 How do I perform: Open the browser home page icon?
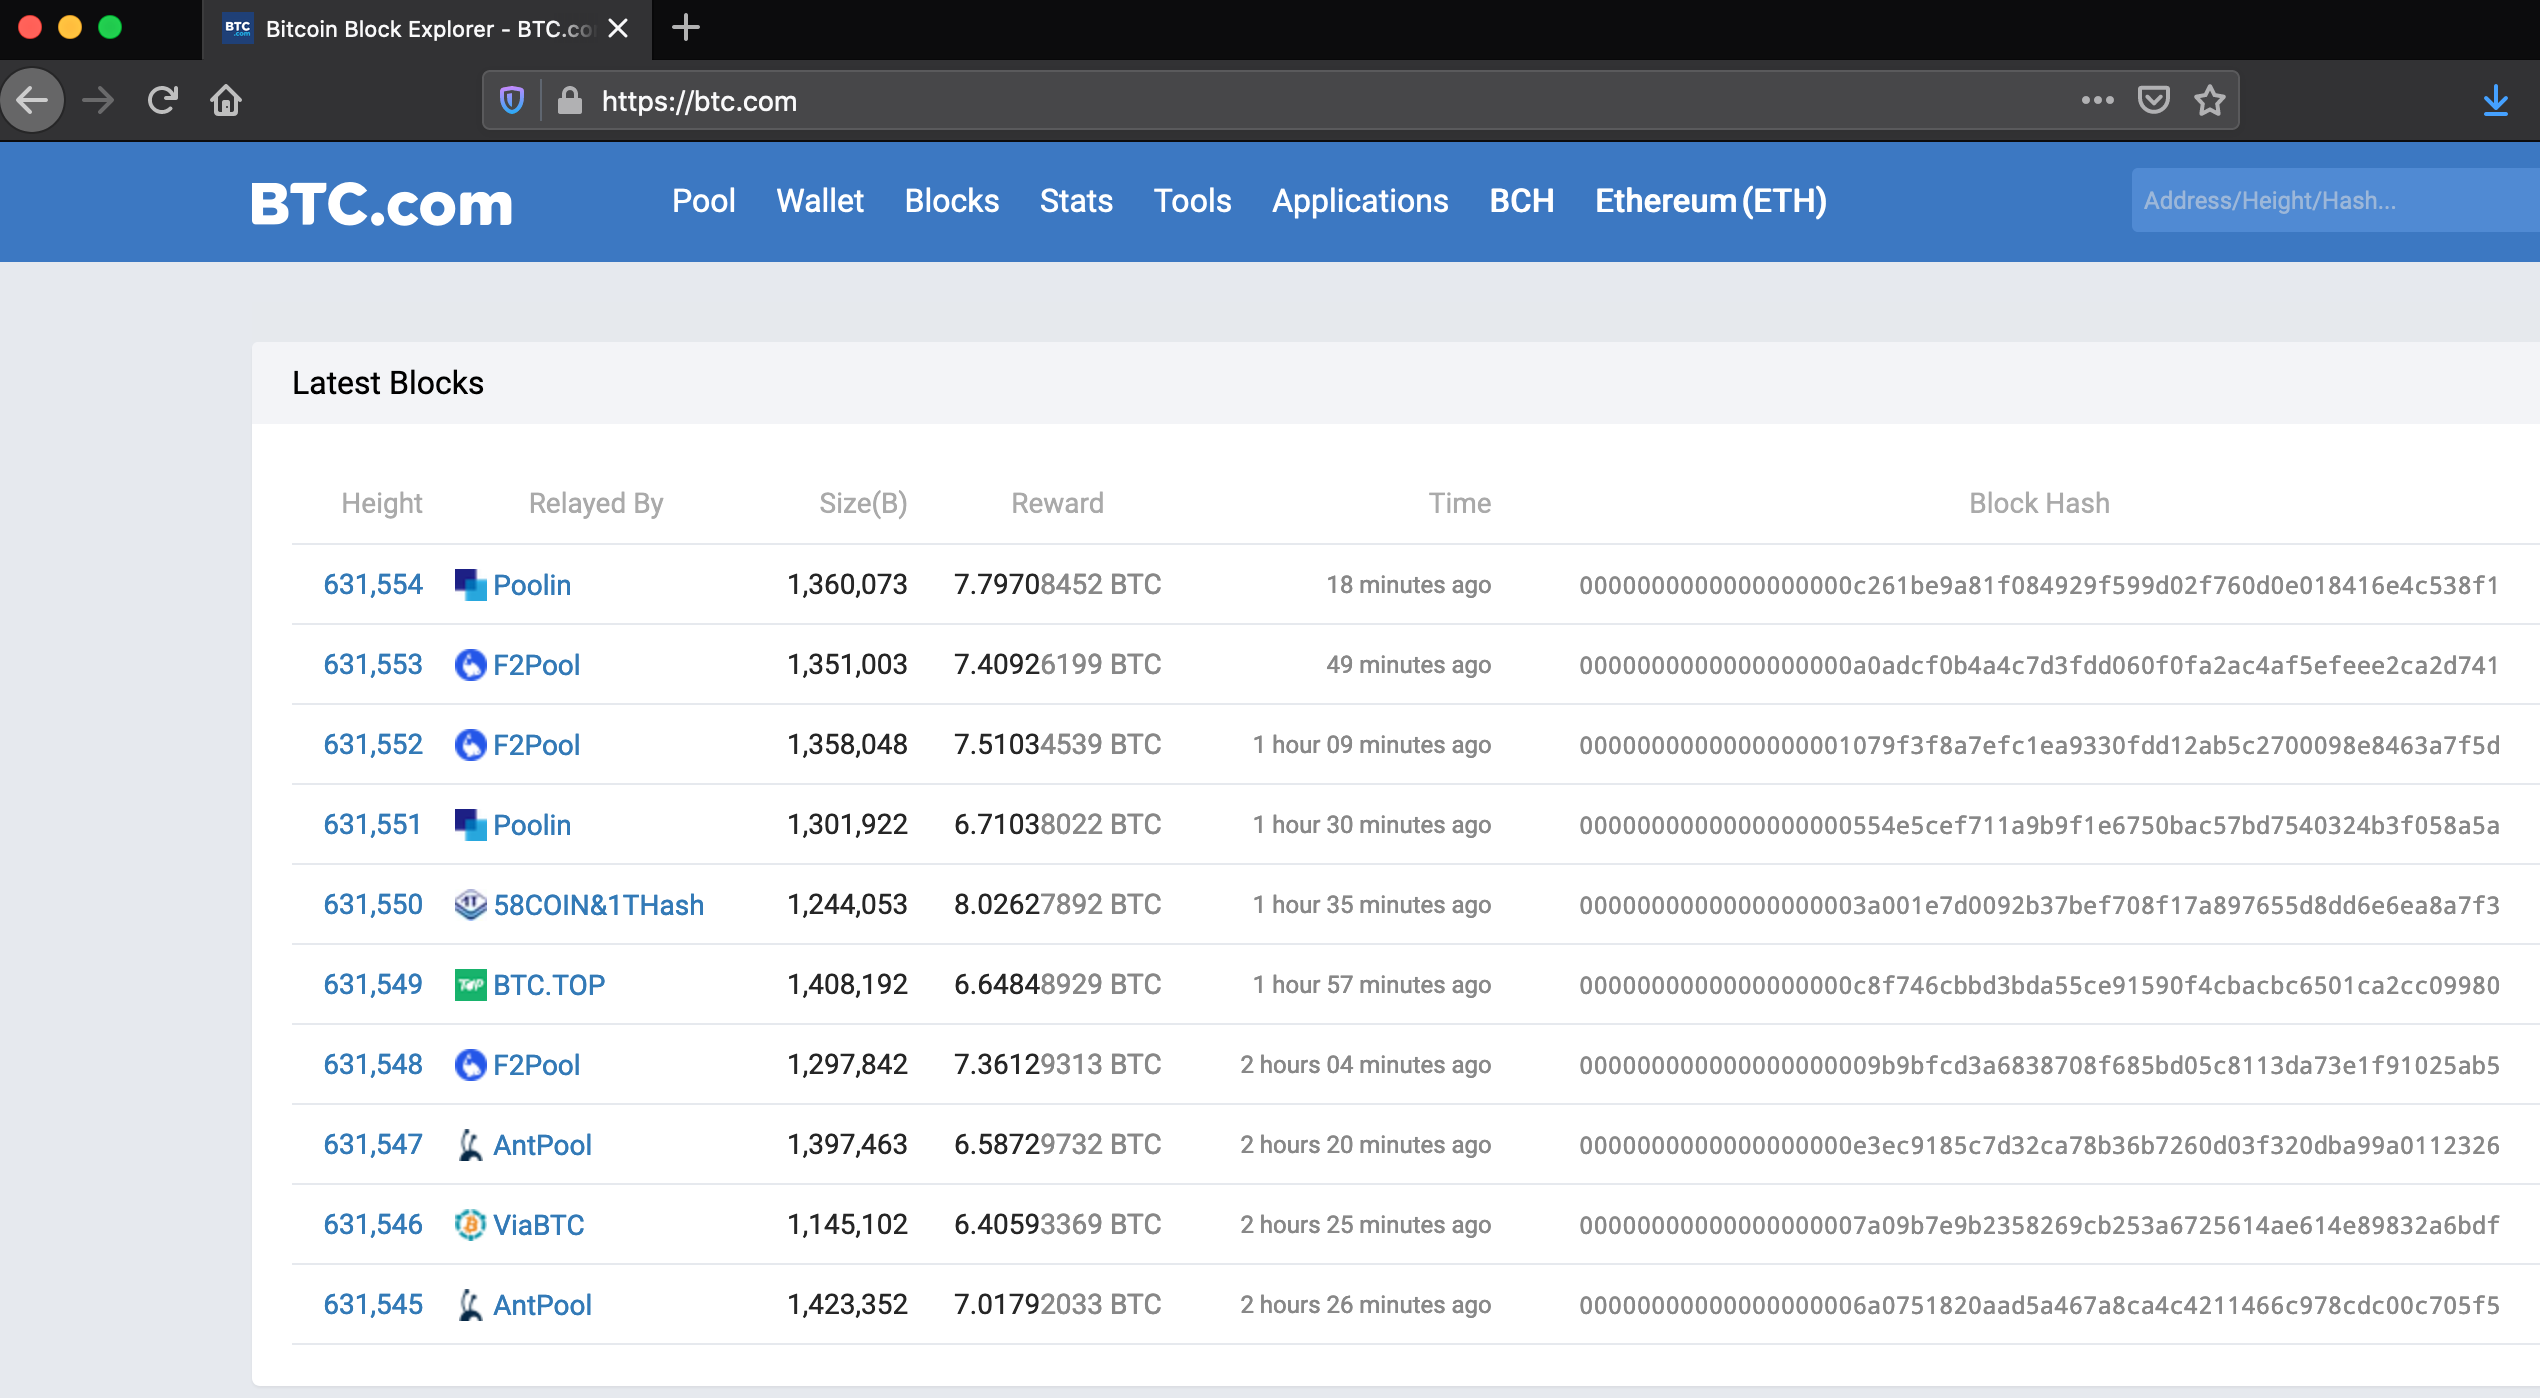(x=226, y=100)
